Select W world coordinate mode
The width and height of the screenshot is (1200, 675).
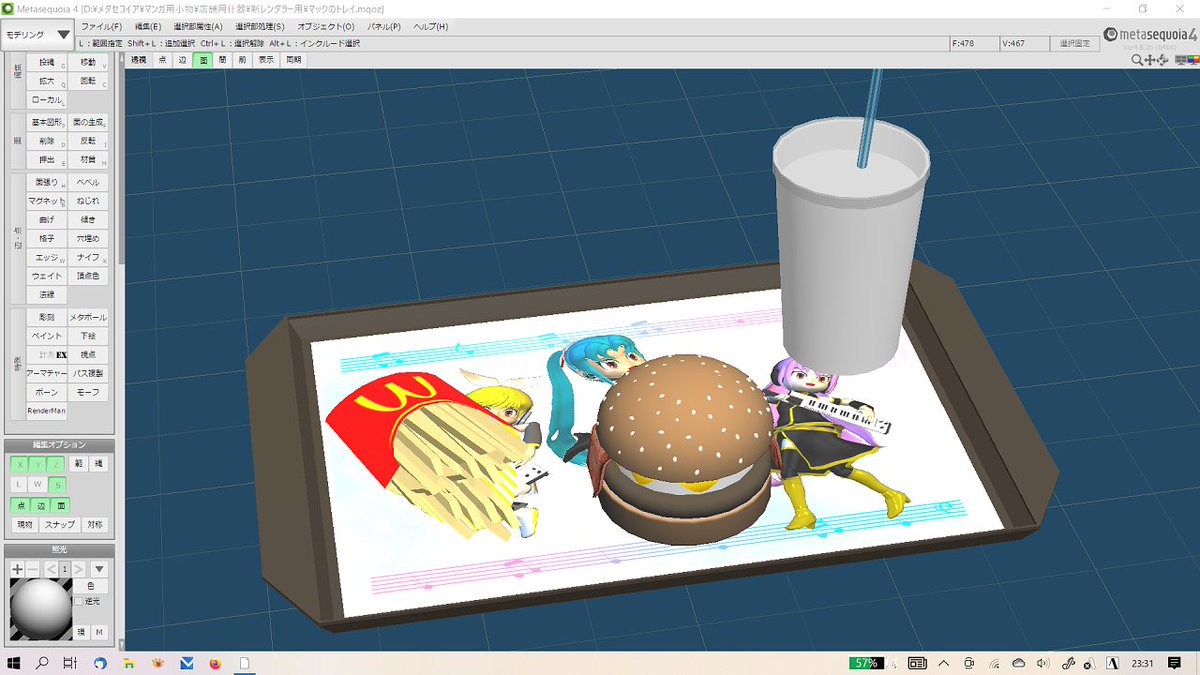click(40, 484)
